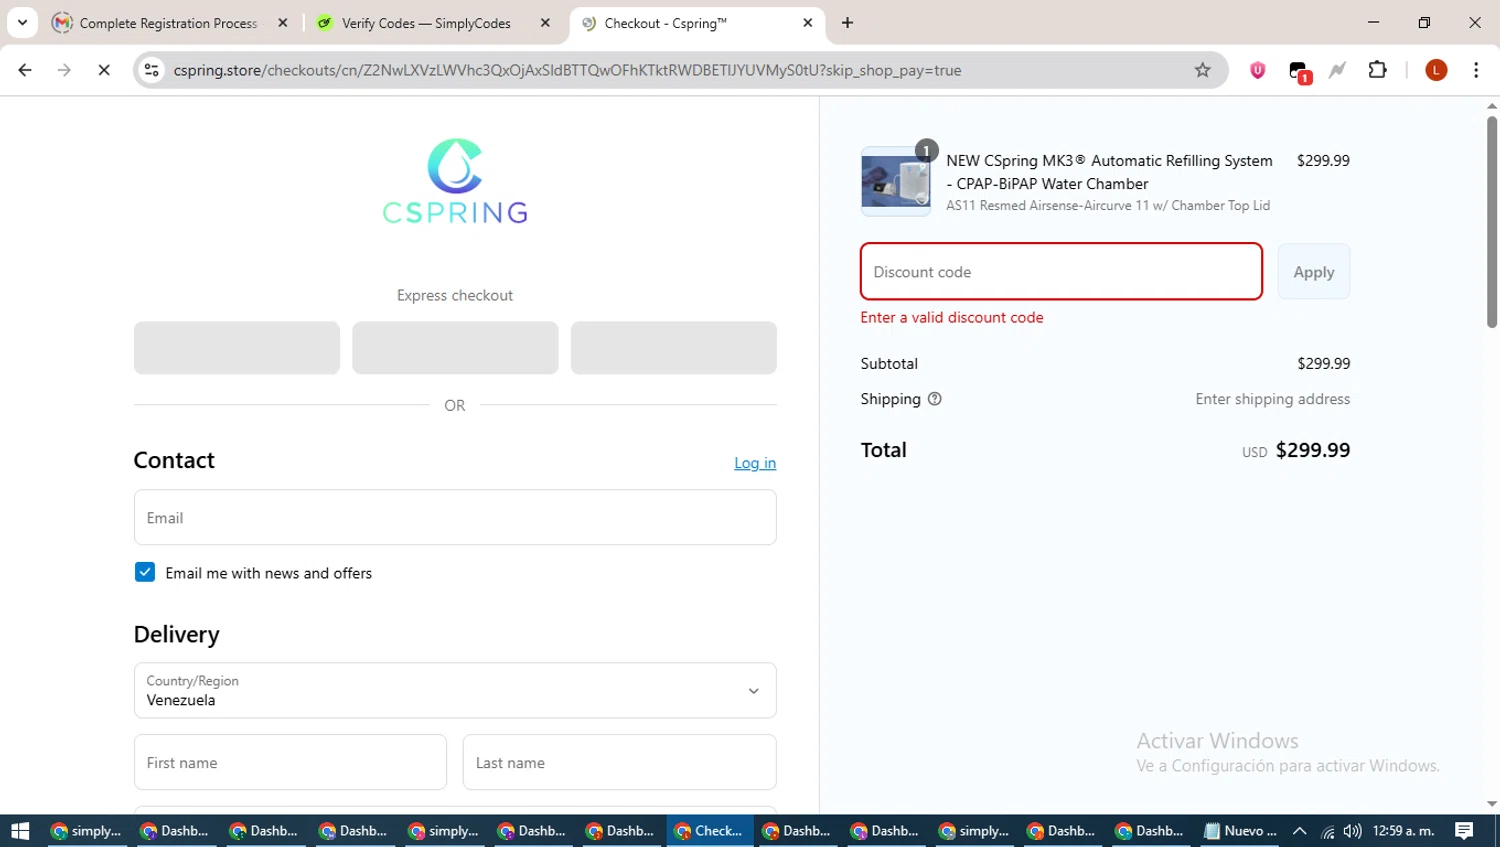Click the CSpring MK3 product thumbnail
Viewport: 1500px width, 847px height.
coord(896,182)
